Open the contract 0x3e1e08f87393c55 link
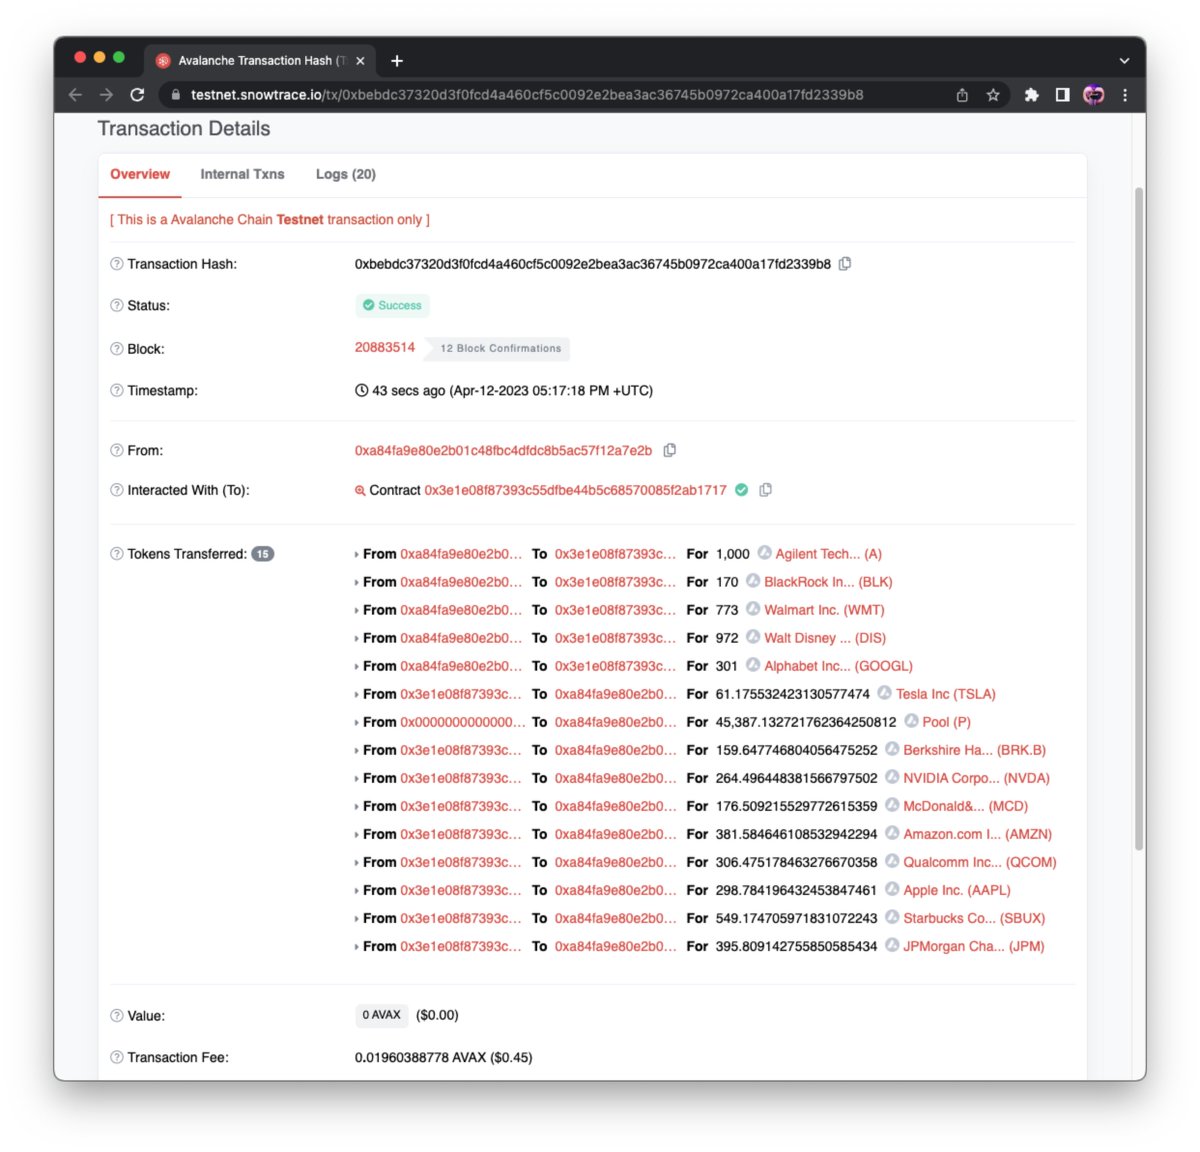Screen dimensions: 1200x1152 pos(575,490)
